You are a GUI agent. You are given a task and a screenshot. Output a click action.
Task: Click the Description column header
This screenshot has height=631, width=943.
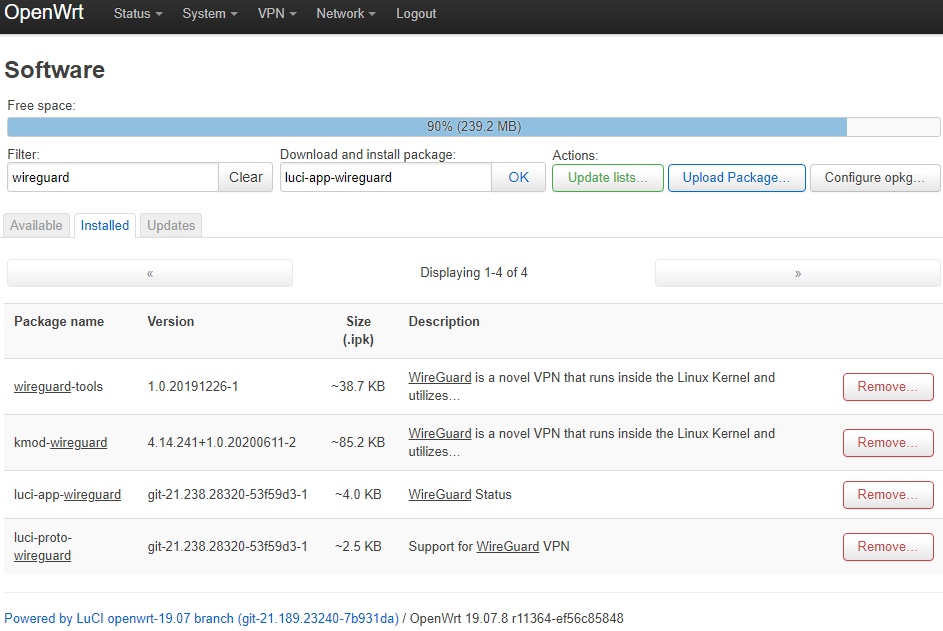[x=444, y=322]
